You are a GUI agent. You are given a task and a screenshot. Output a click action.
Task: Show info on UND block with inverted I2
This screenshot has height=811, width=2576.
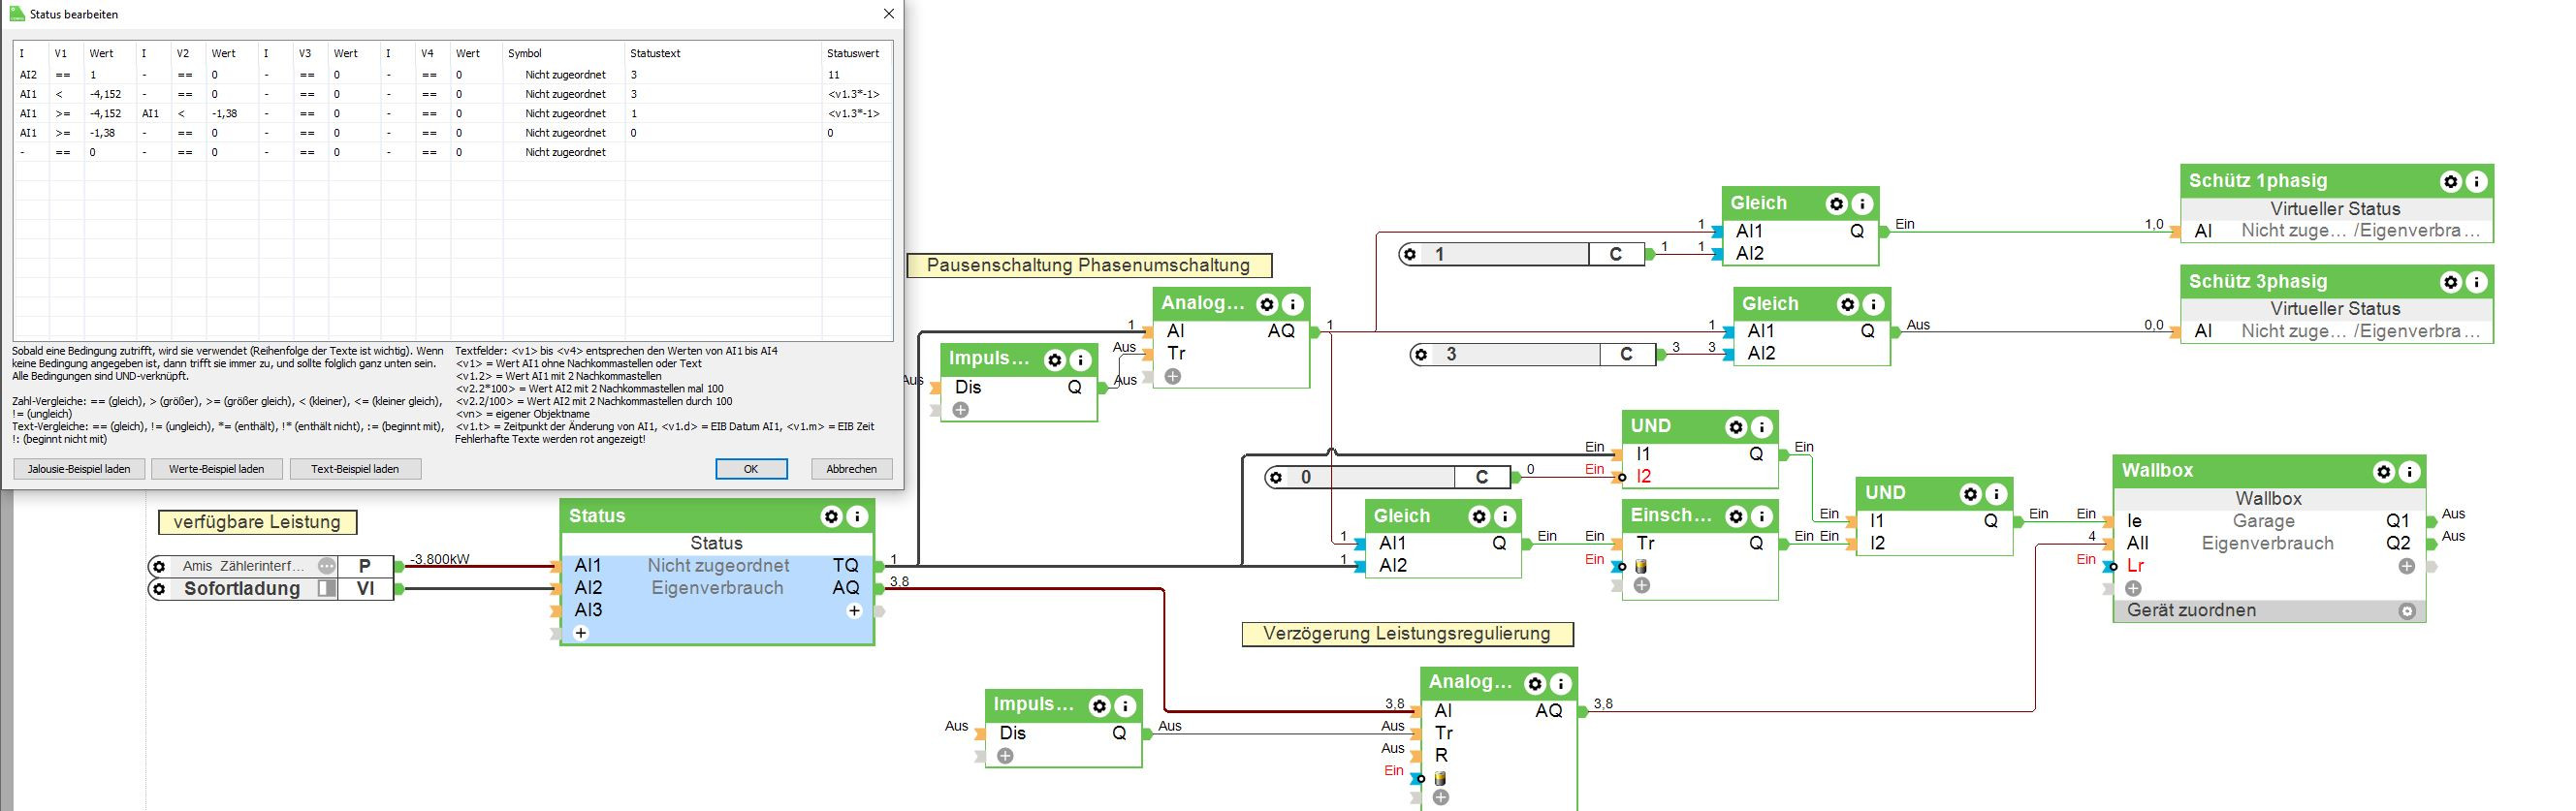point(1762,427)
